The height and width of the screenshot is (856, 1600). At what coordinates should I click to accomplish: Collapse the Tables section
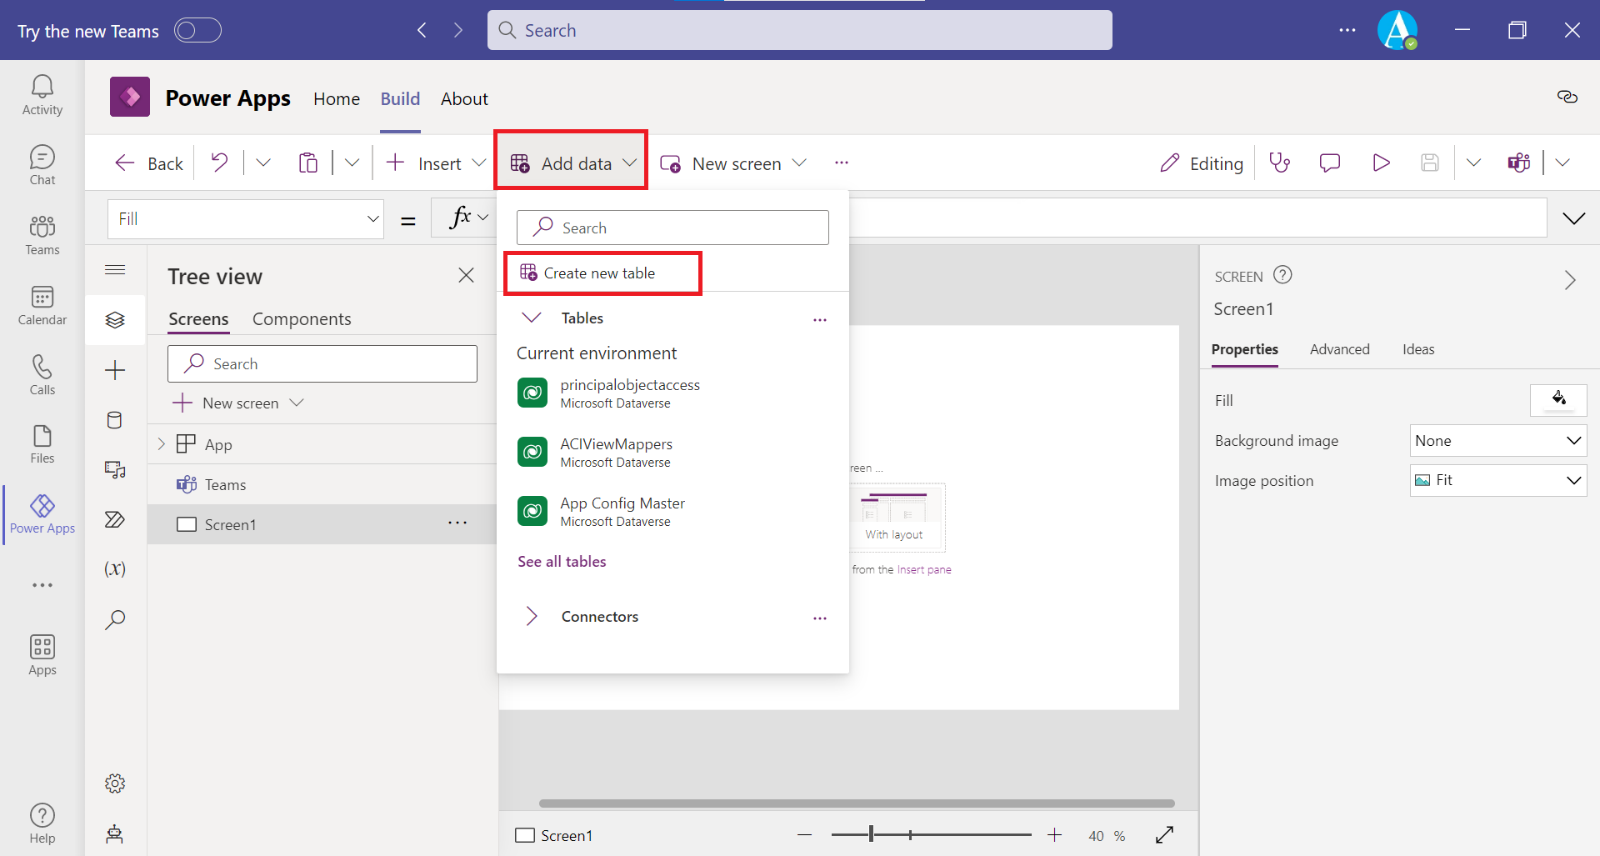(532, 318)
